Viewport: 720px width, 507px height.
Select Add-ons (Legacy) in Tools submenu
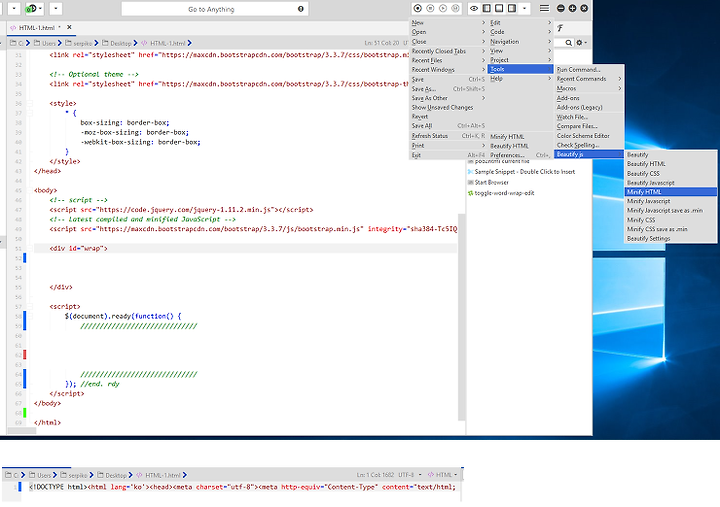pos(589,107)
